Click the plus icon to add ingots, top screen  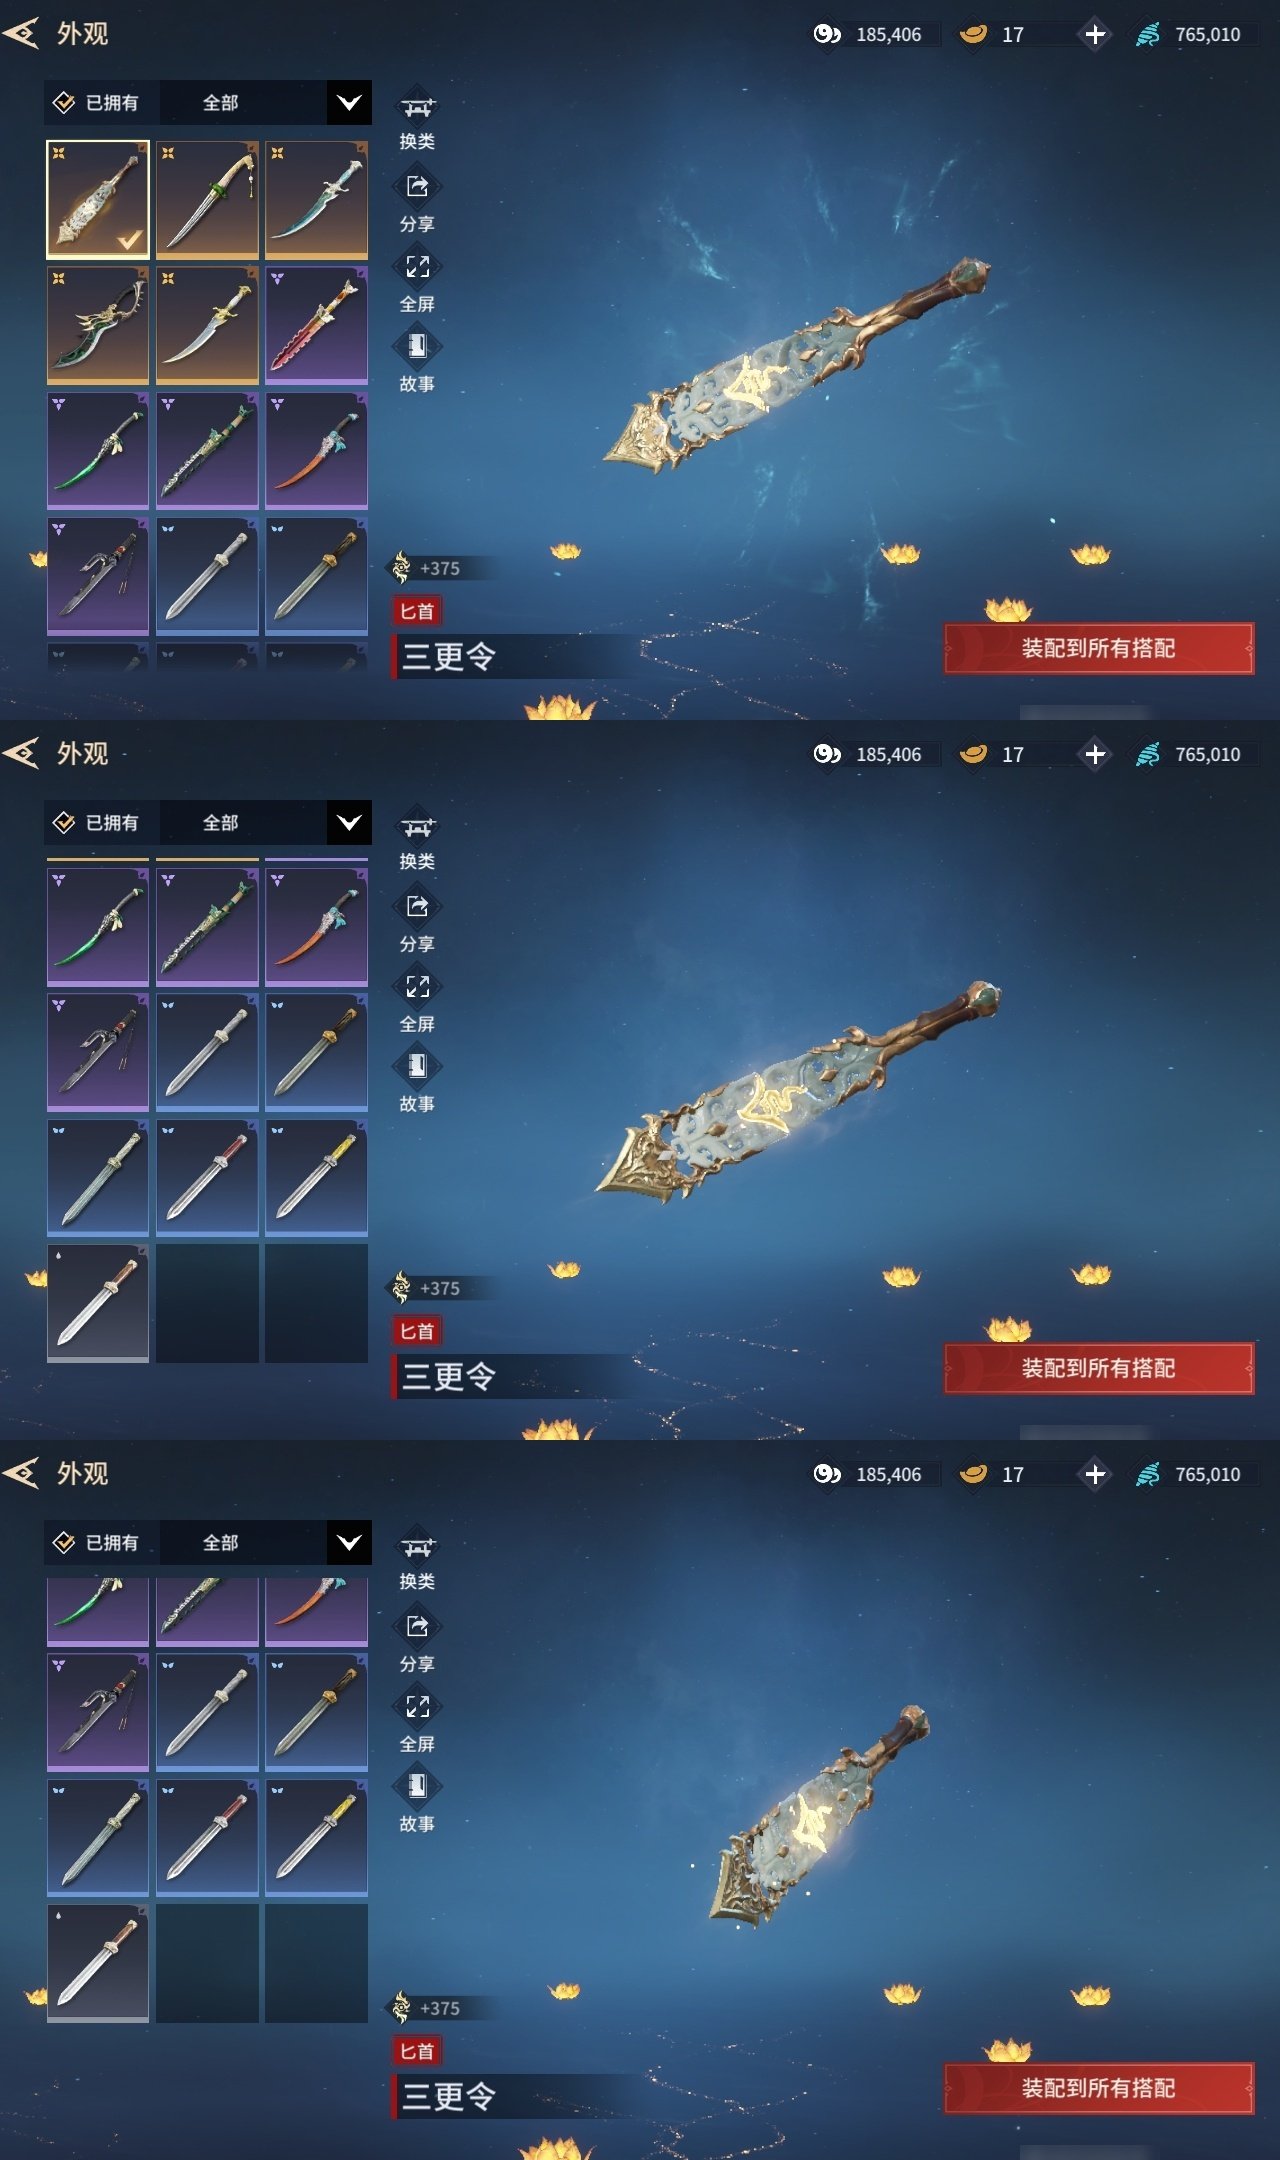click(x=1095, y=34)
